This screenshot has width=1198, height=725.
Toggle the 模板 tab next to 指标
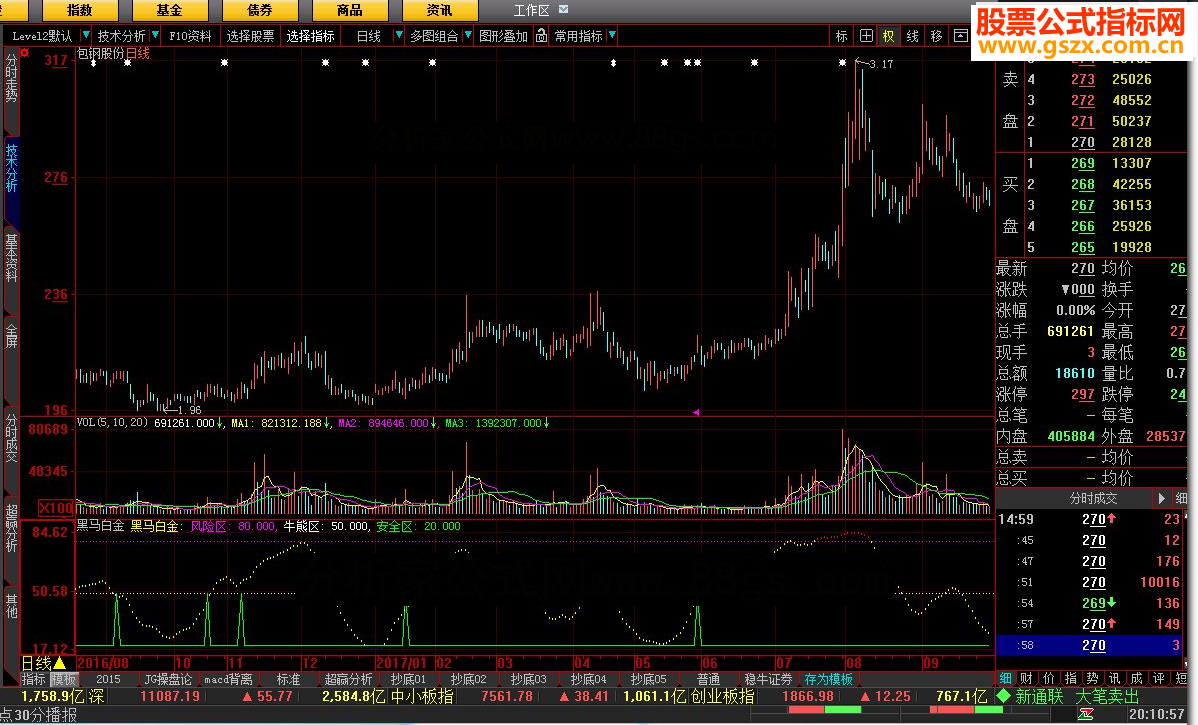click(x=64, y=679)
